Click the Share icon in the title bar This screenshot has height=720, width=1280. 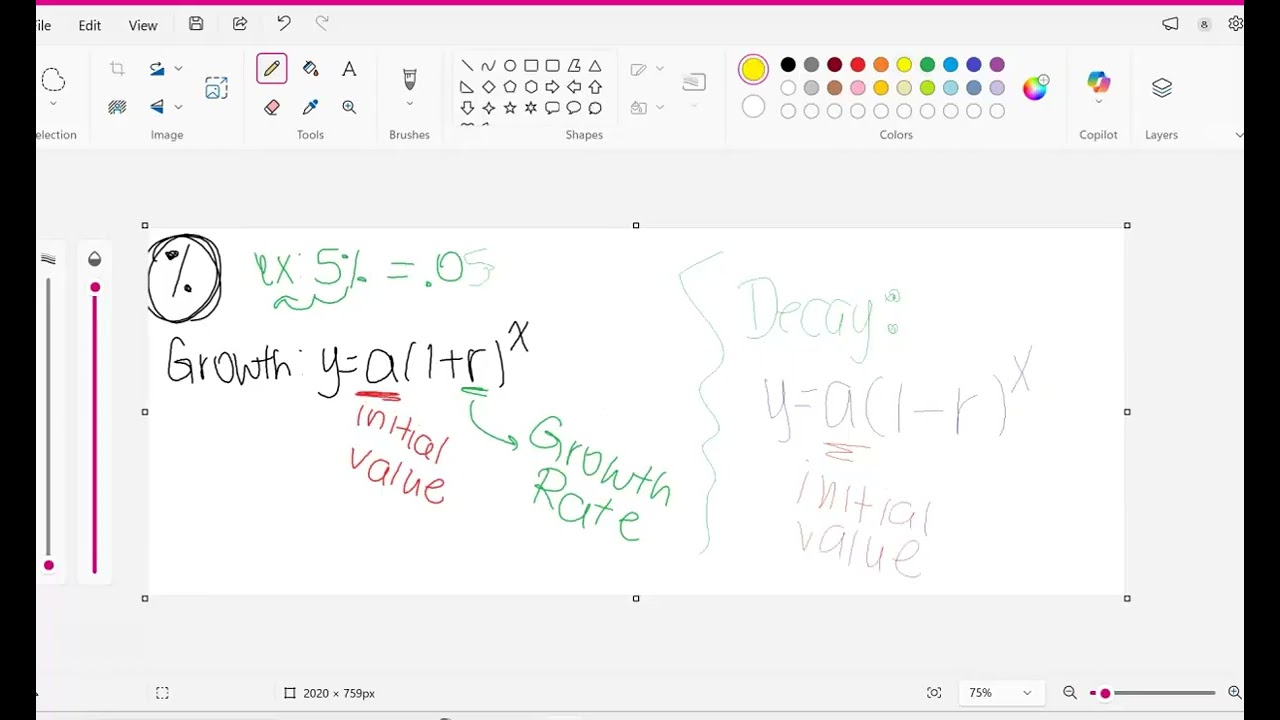240,24
